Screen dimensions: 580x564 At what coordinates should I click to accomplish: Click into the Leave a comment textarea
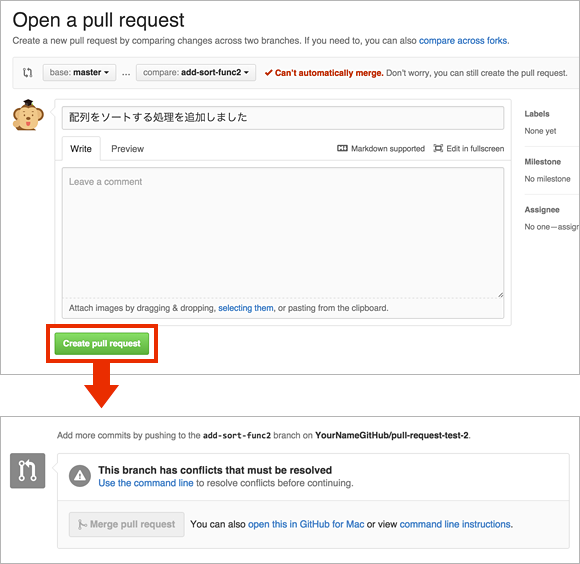point(283,233)
